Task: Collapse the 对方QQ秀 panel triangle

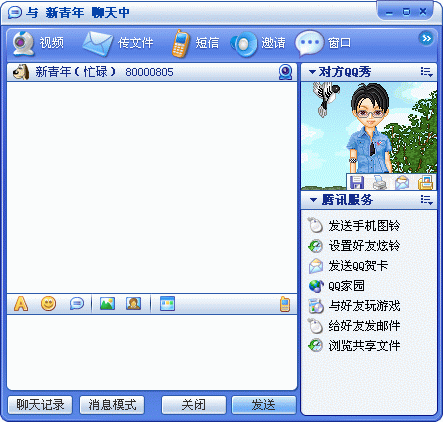Action: 312,72
